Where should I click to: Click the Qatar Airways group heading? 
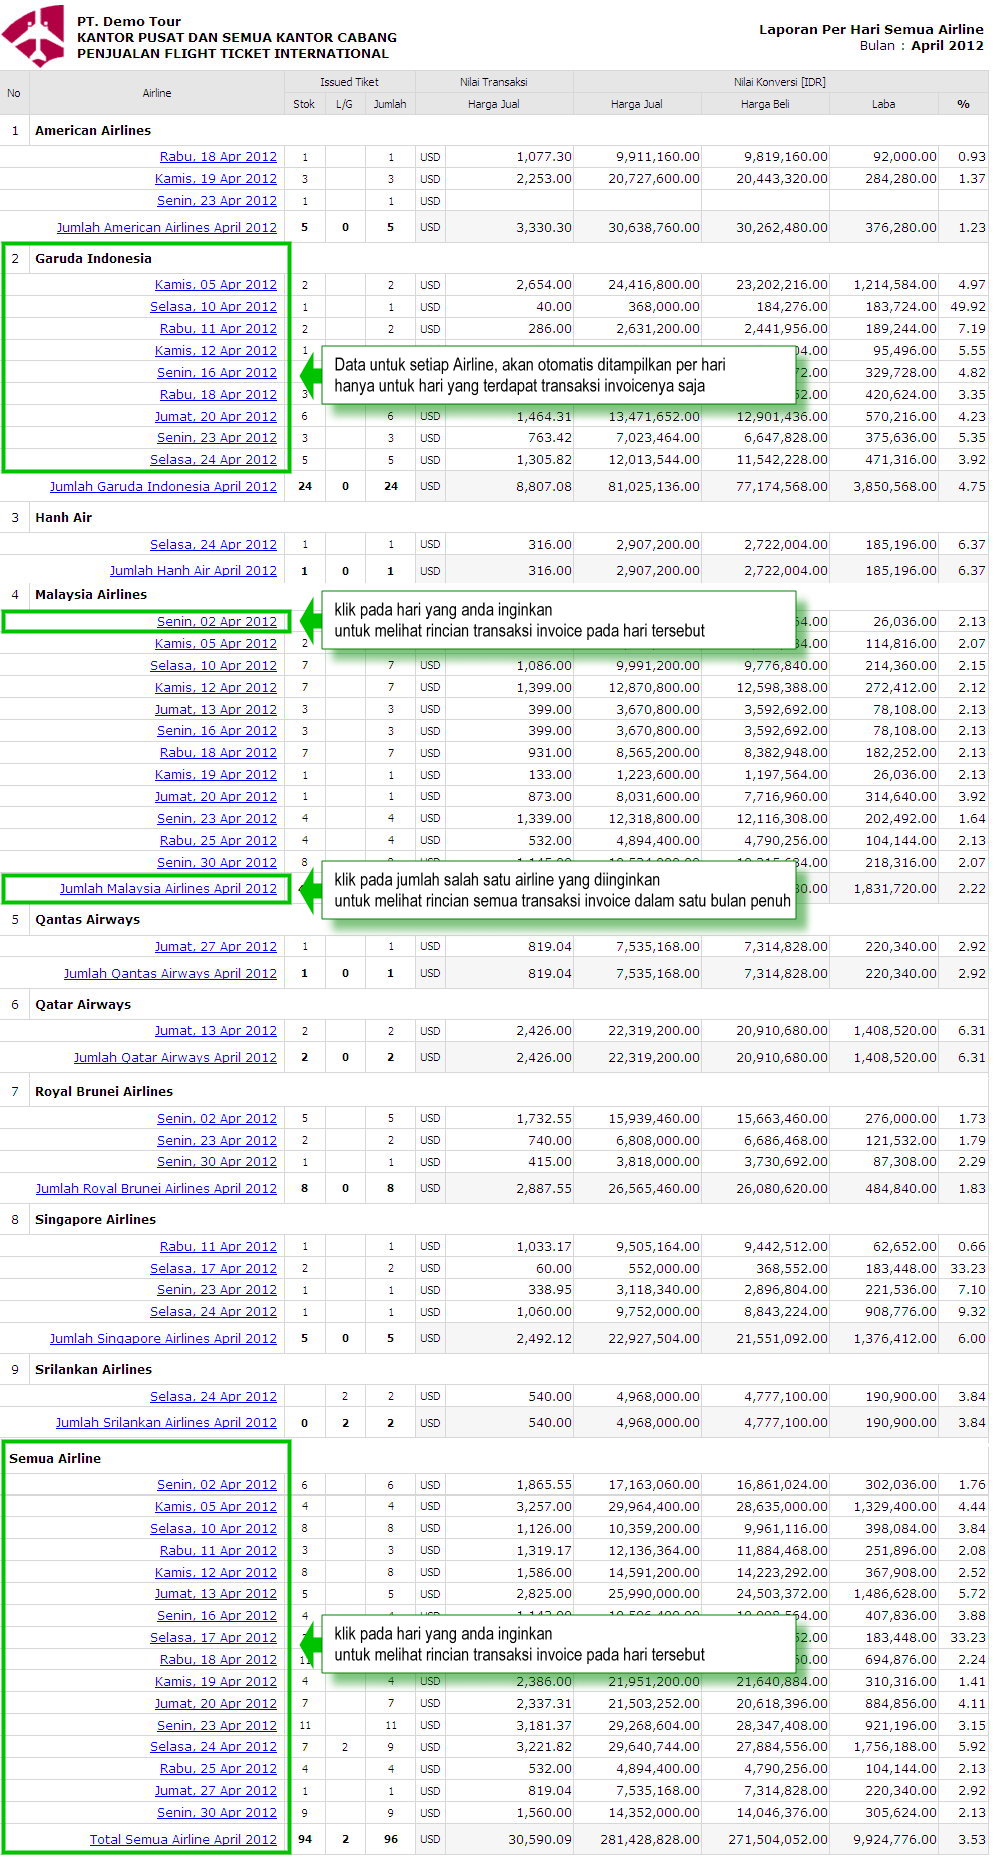[x=83, y=1005]
